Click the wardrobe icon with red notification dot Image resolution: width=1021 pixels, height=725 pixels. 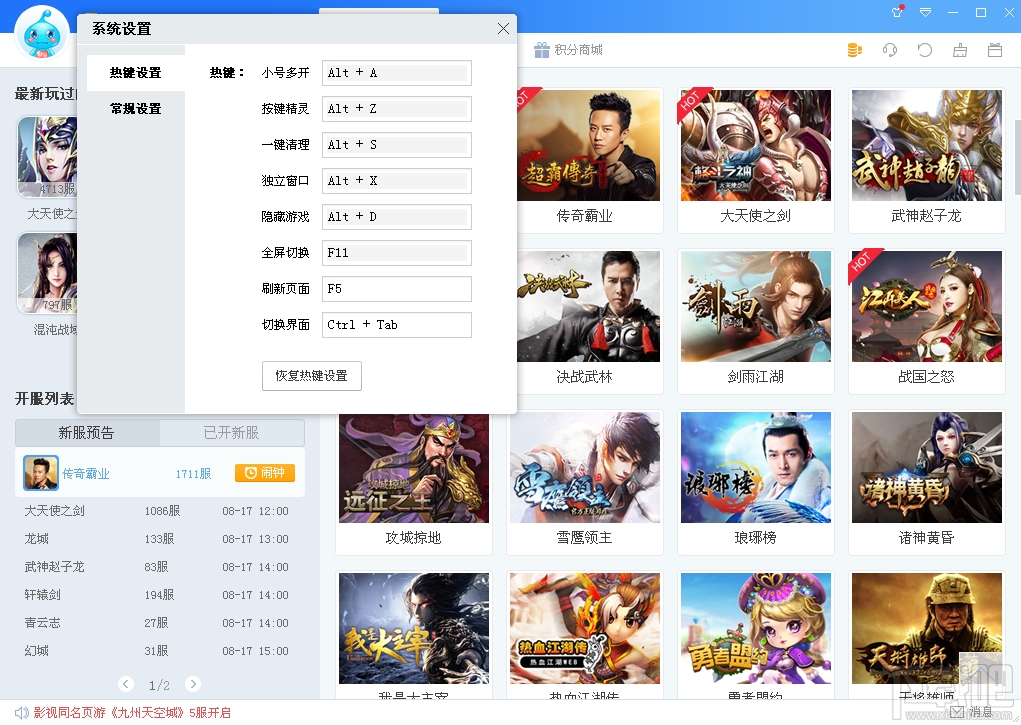[x=896, y=12]
